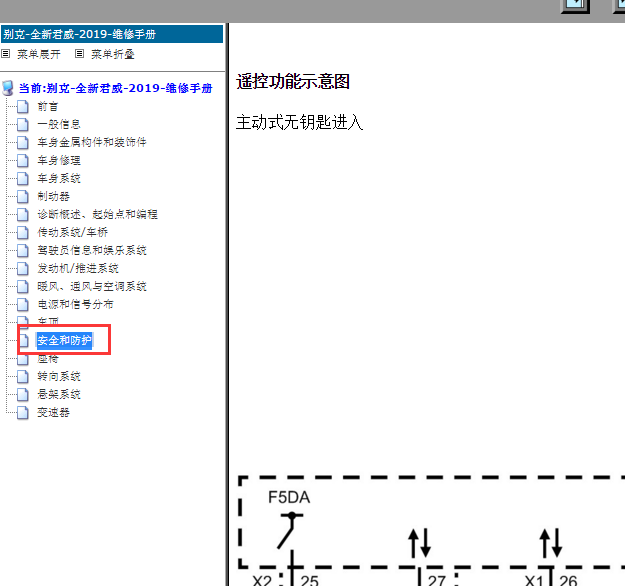The height and width of the screenshot is (586, 625).
Task: Select the 当前:别克-全新君威-2019-维修手册 root node
Action: (x=116, y=88)
